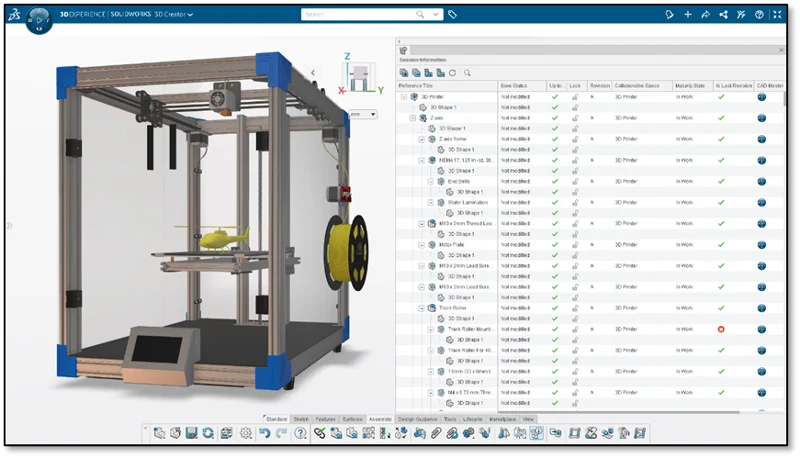Click the Undo arrow in bottom toolbar
Screen dimensions: 800x458
coord(265,433)
